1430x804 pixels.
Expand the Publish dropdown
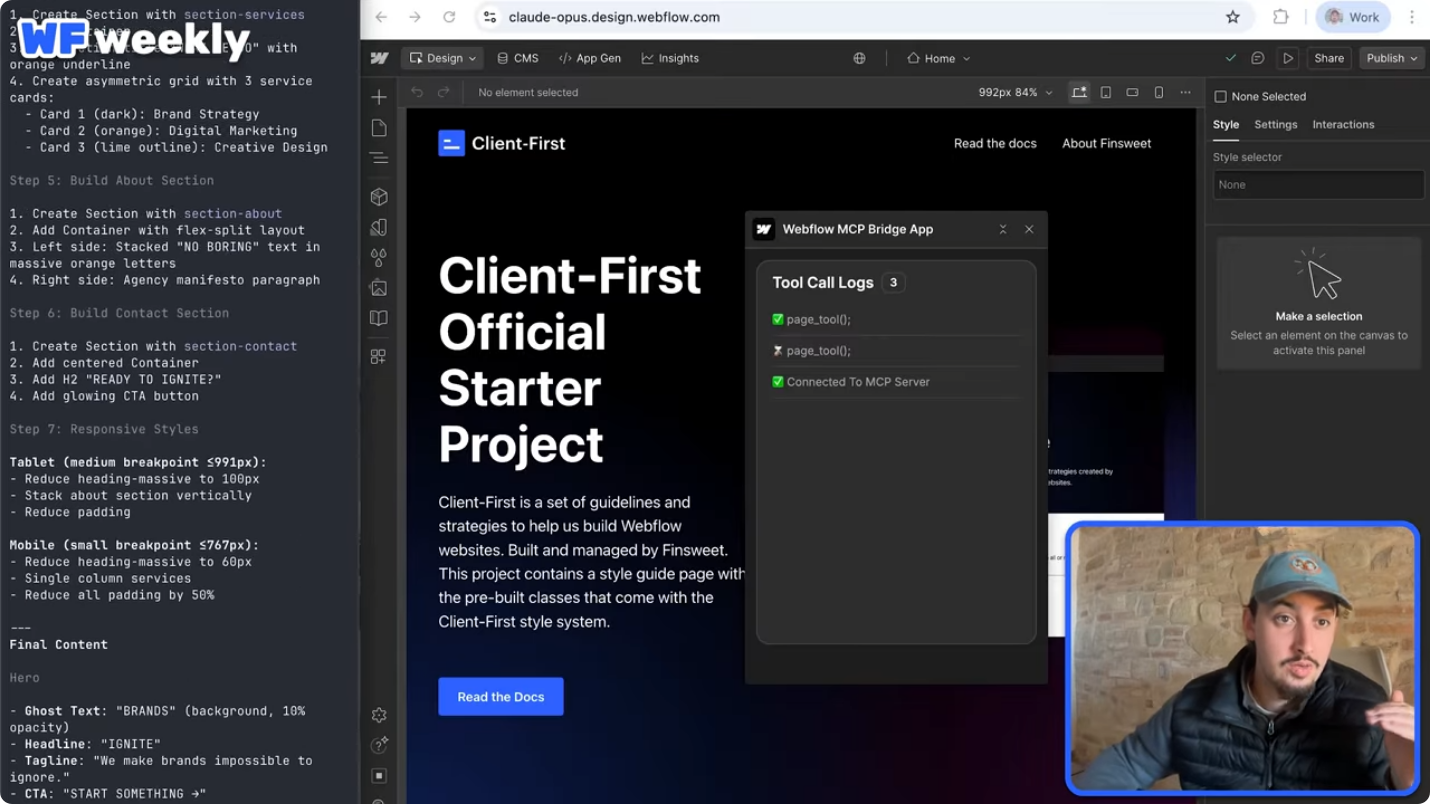[1391, 58]
